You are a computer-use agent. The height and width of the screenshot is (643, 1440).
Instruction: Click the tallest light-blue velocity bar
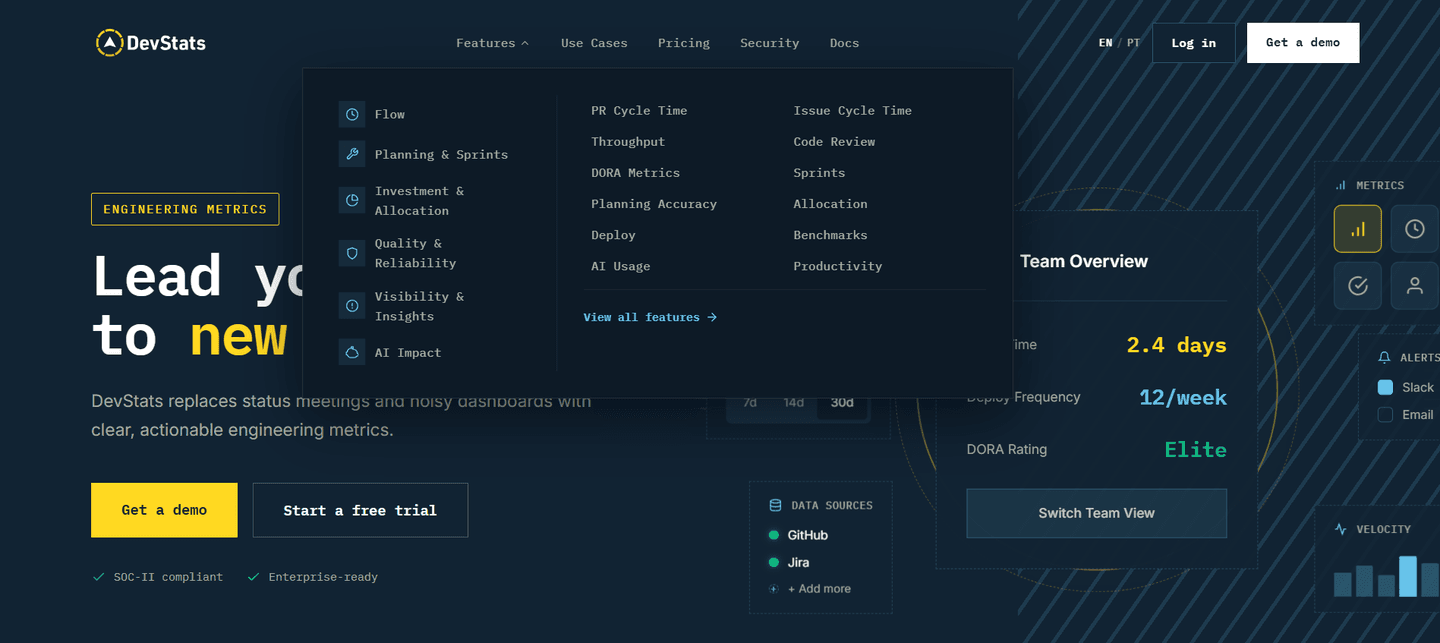point(1407,577)
